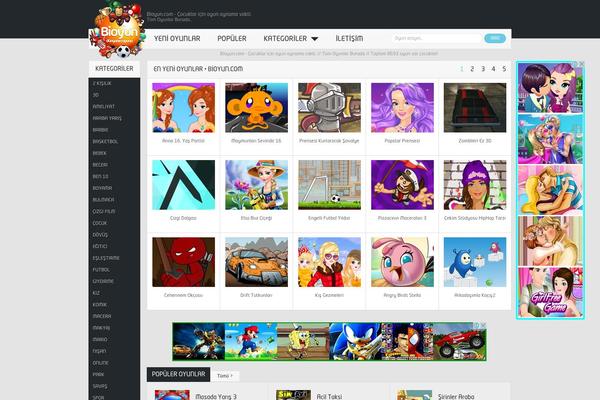The height and width of the screenshot is (400, 600).
Task: Select the Dövüş category
Action: click(x=100, y=235)
